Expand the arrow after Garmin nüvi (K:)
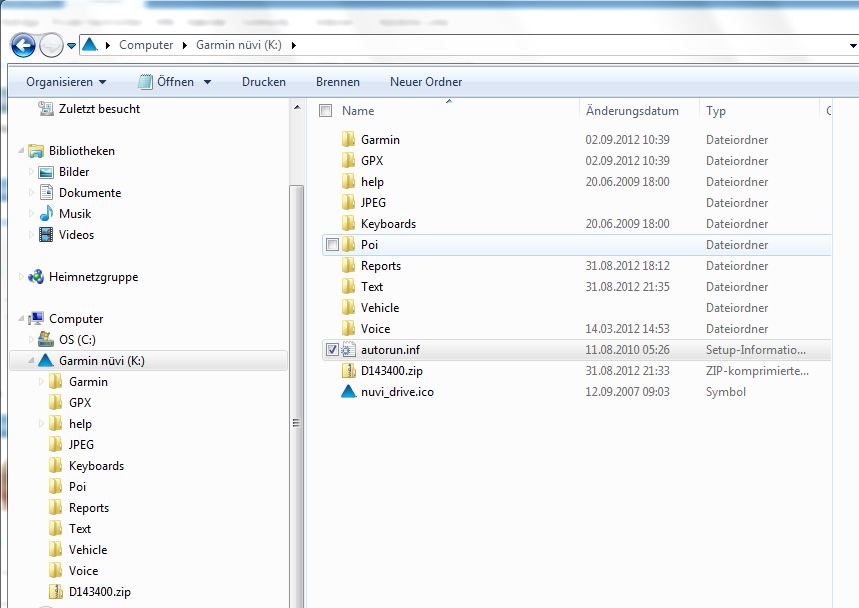The width and height of the screenshot is (859, 608). click(x=294, y=45)
